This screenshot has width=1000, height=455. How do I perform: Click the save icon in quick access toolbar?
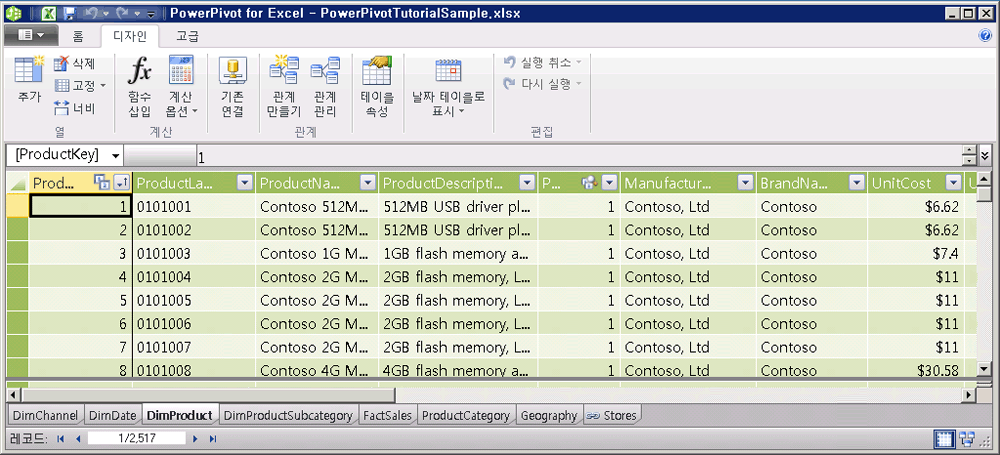[70, 13]
